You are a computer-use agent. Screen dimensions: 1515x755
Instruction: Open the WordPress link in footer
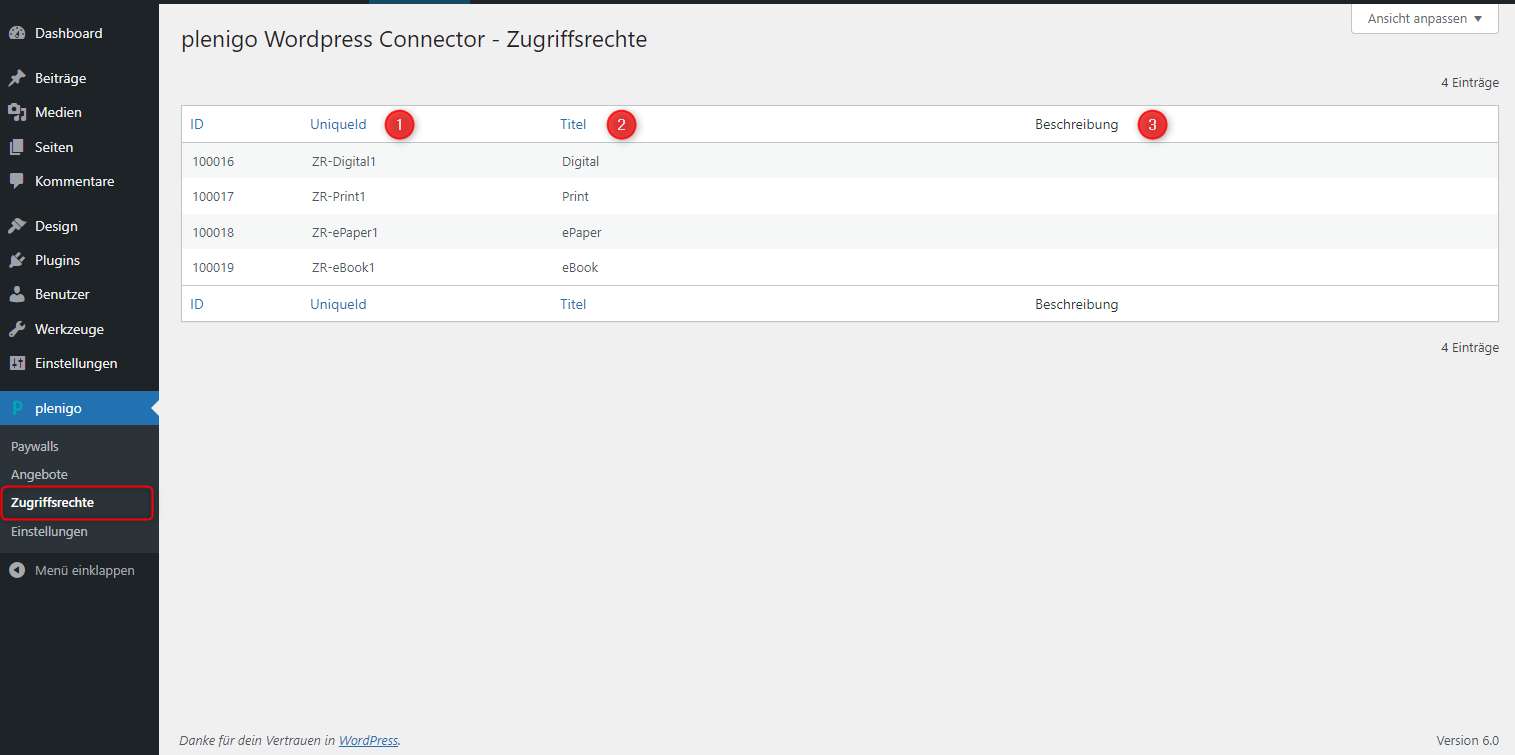click(369, 741)
